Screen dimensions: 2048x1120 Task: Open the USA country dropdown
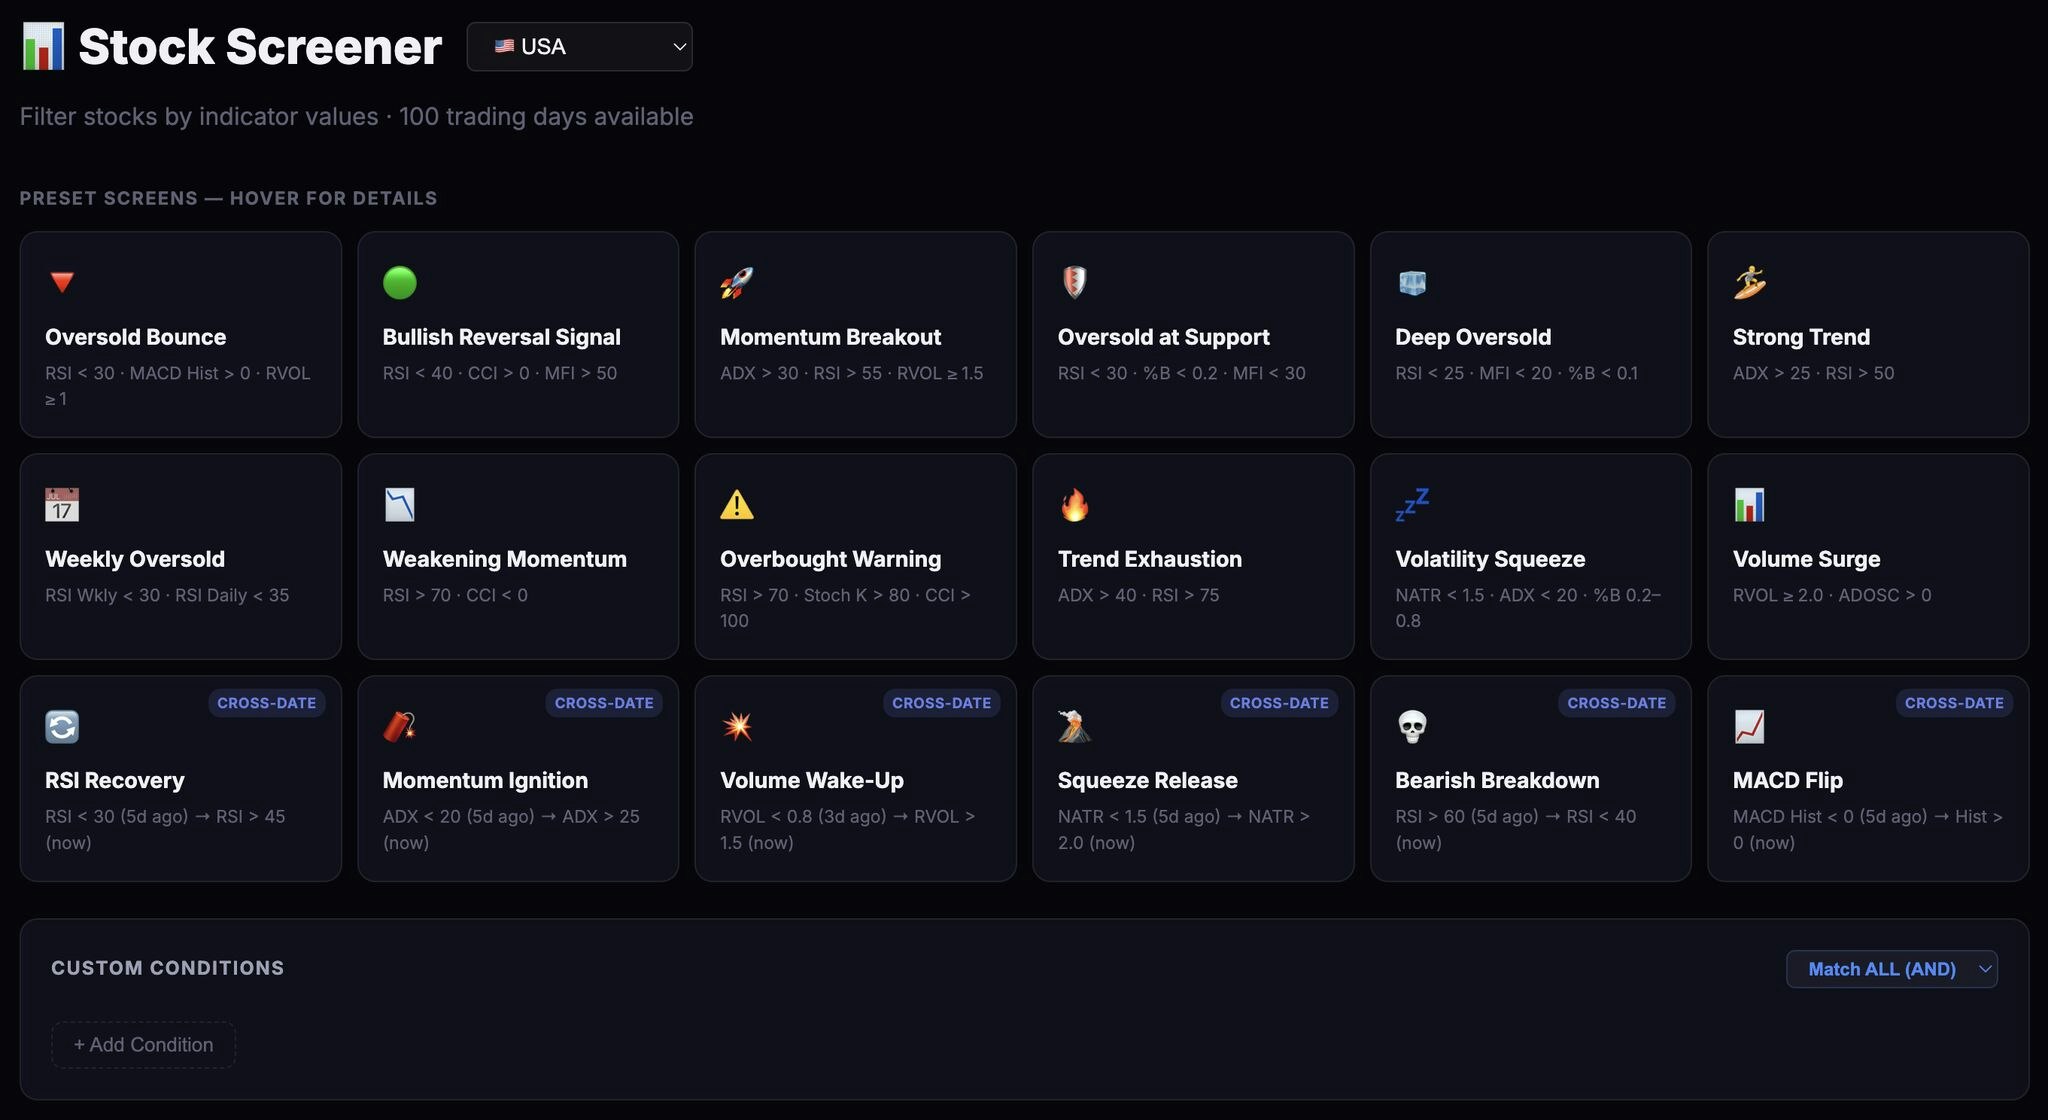point(579,47)
